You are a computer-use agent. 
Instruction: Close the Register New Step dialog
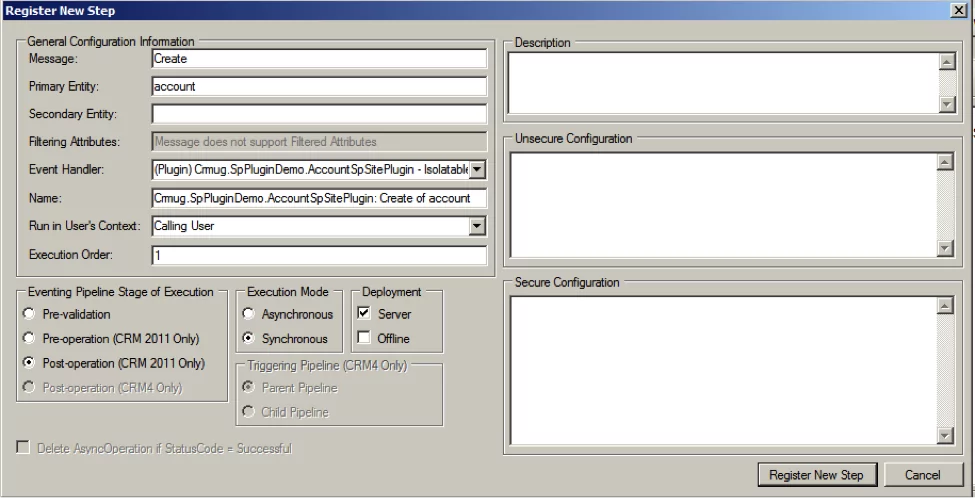(x=959, y=11)
